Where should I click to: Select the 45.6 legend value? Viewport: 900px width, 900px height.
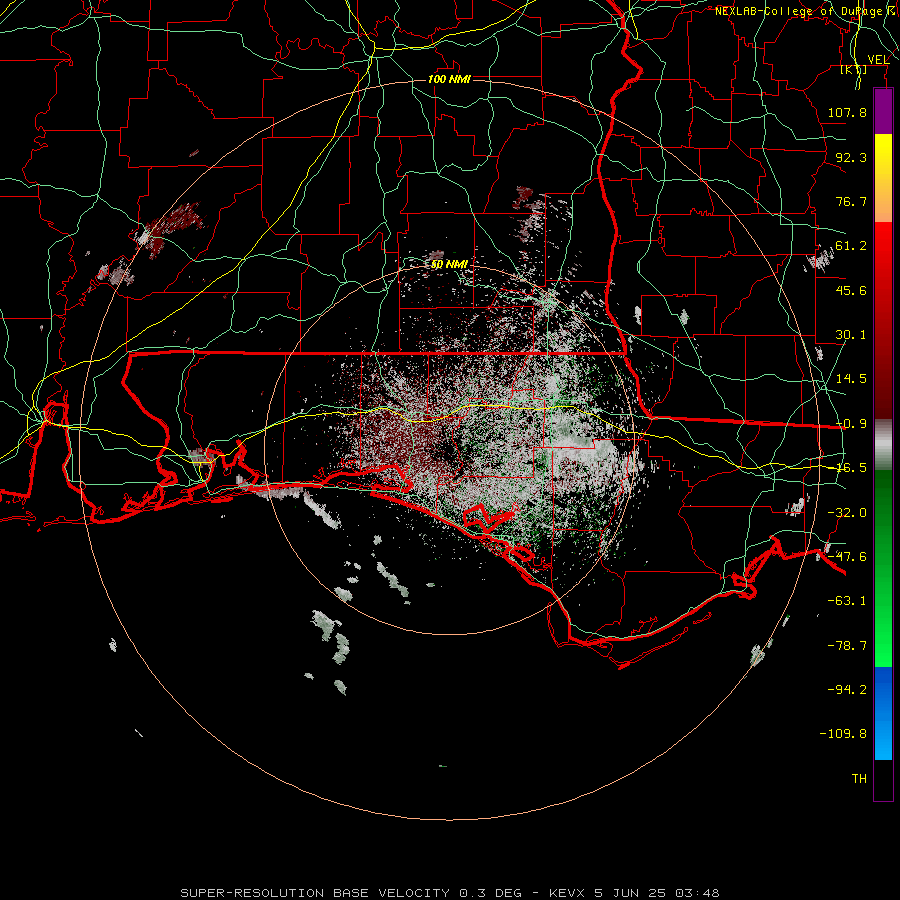click(x=851, y=290)
